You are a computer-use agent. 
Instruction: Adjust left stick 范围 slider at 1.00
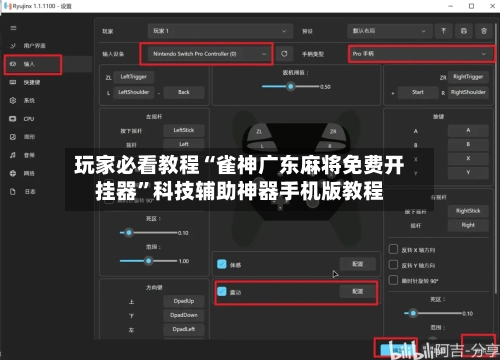[149, 261]
